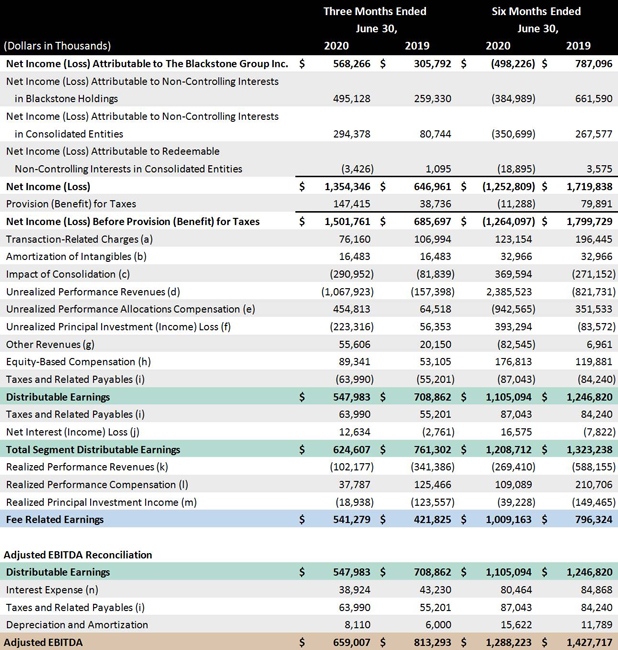The image size is (618, 650).
Task: Select the Adjusted EBITDA Reconciliation heading
Action: (x=78, y=553)
